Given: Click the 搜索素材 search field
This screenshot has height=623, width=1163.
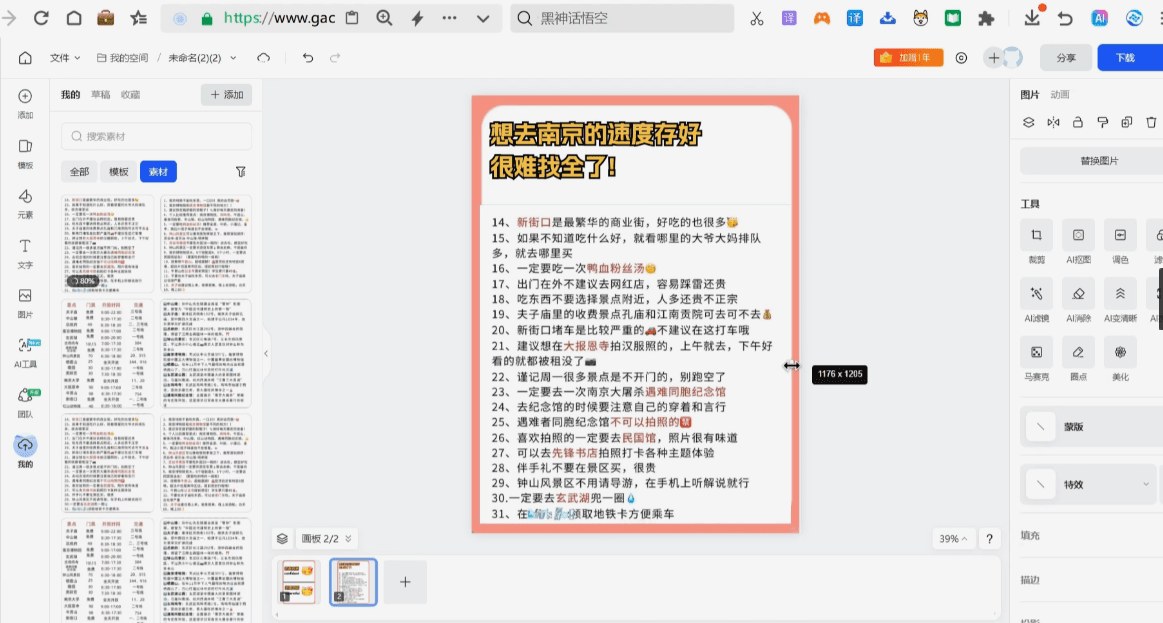Looking at the screenshot, I should [x=157, y=136].
